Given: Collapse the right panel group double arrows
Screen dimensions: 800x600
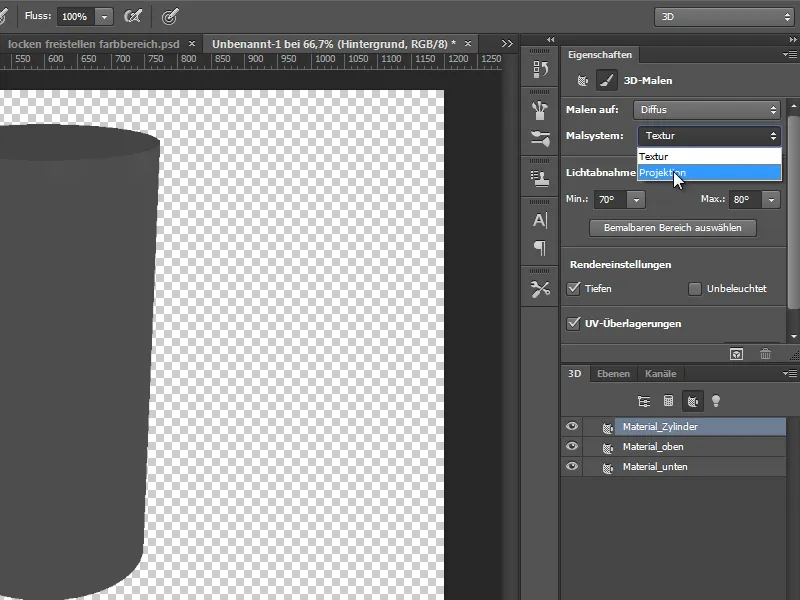Looking at the screenshot, I should pyautogui.click(x=793, y=39).
